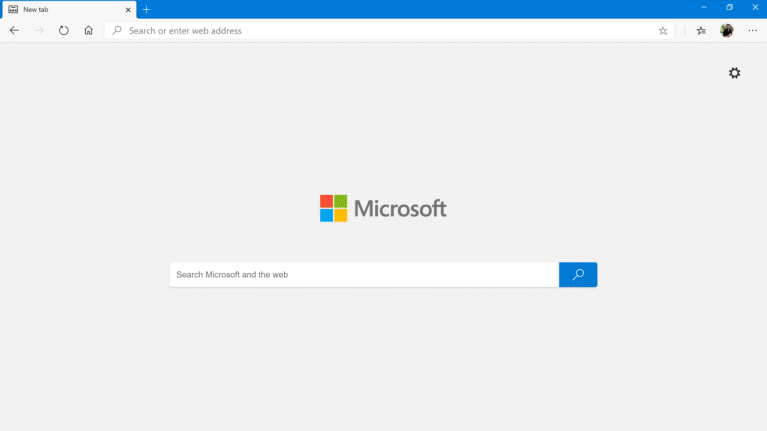Open the Home page icon
The width and height of the screenshot is (767, 431).
click(89, 31)
